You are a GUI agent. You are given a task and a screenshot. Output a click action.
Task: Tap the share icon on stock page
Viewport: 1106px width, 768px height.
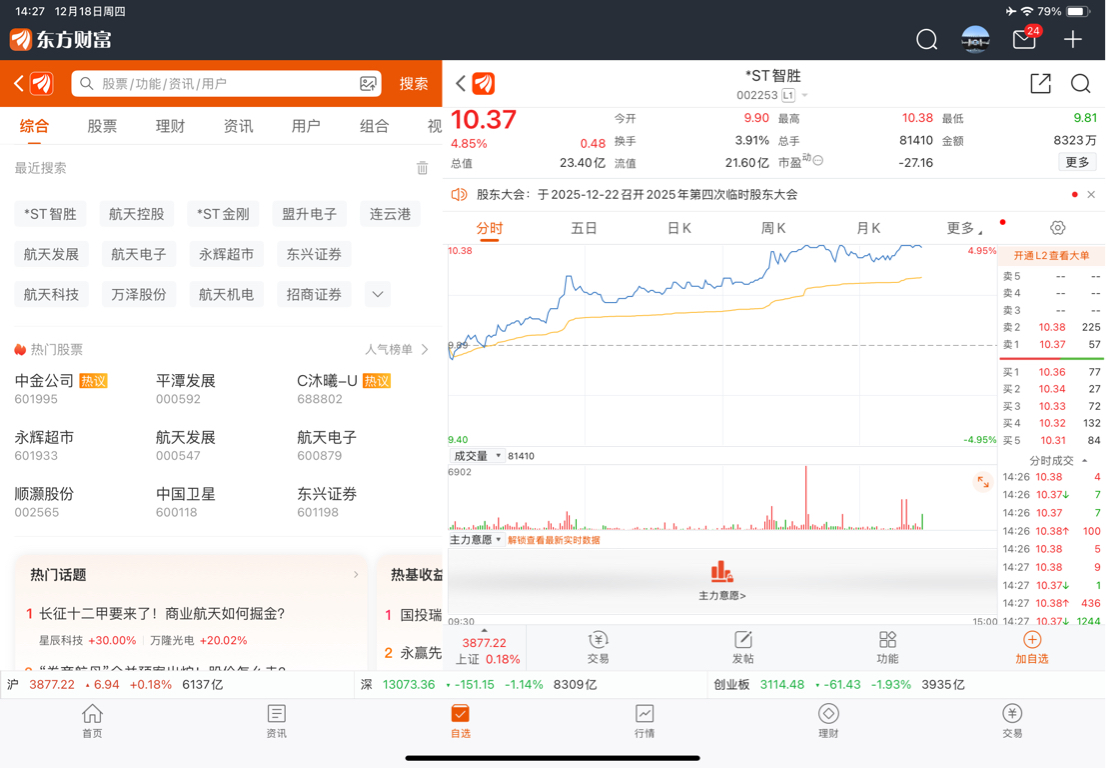[1040, 83]
